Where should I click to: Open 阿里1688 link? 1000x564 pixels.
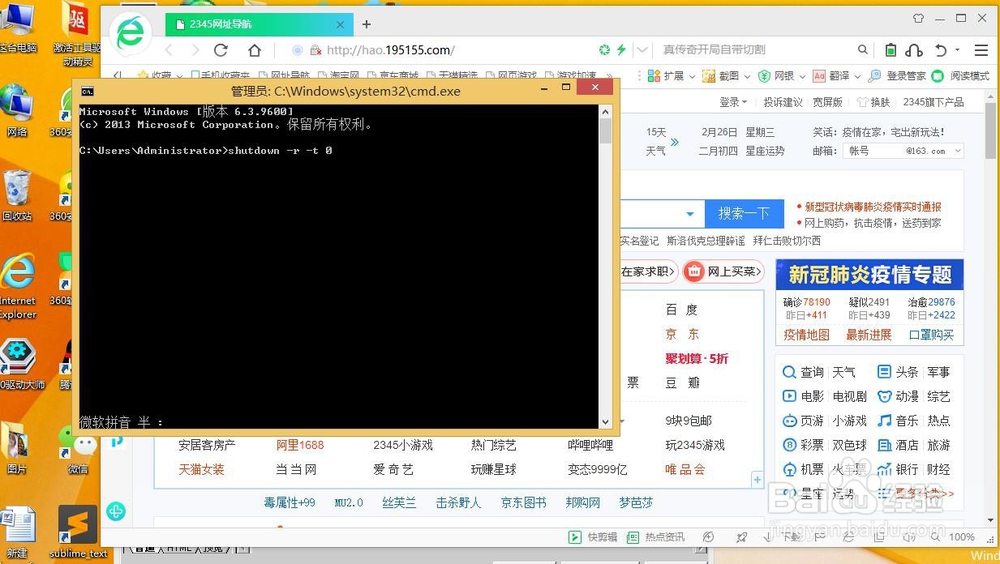click(300, 445)
